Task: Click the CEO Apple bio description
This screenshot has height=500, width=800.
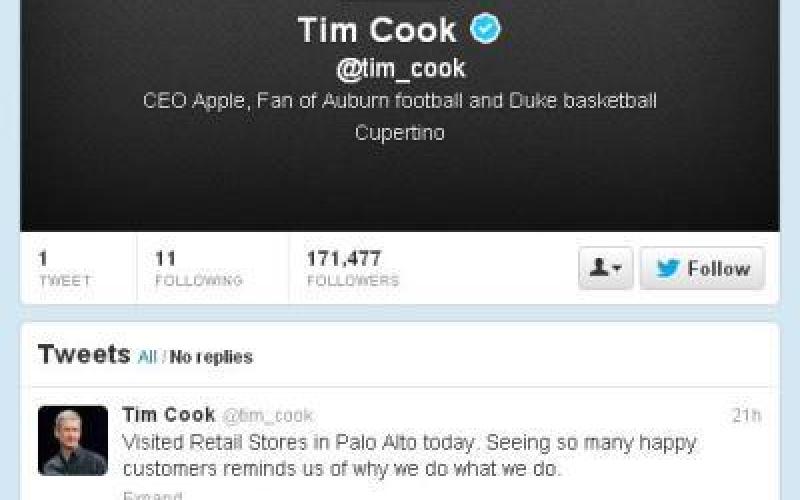Action: pyautogui.click(x=399, y=101)
